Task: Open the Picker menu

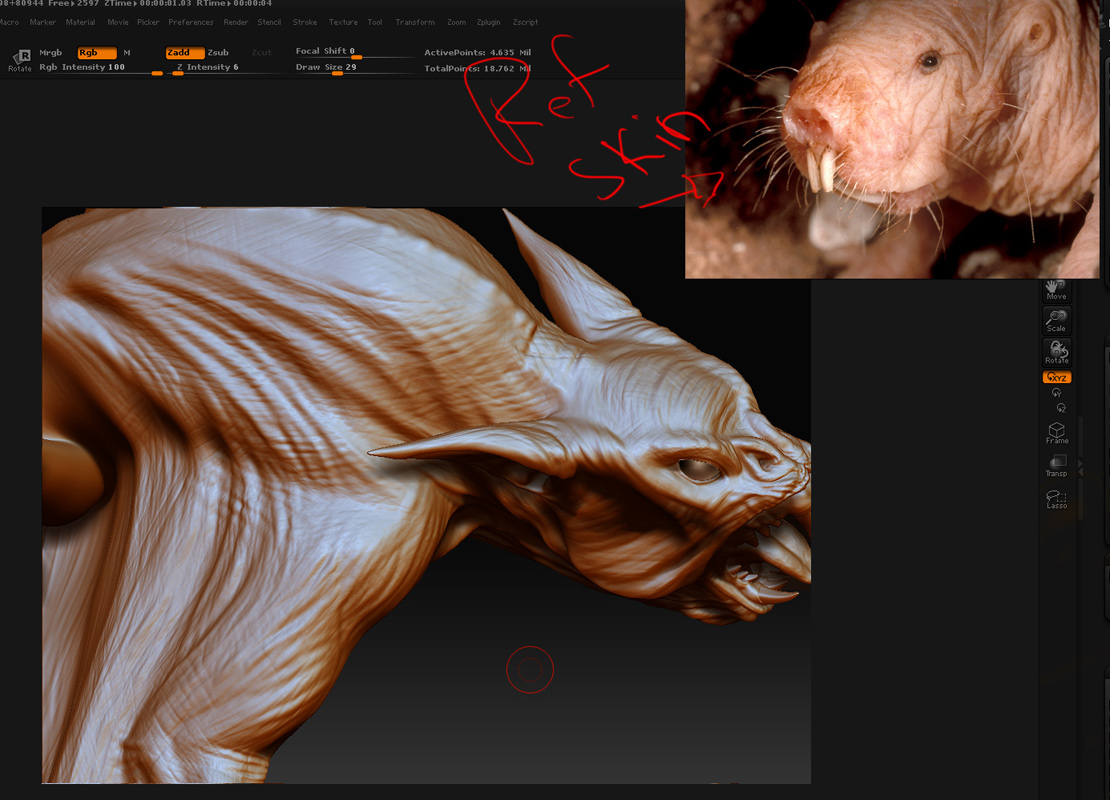Action: (148, 22)
